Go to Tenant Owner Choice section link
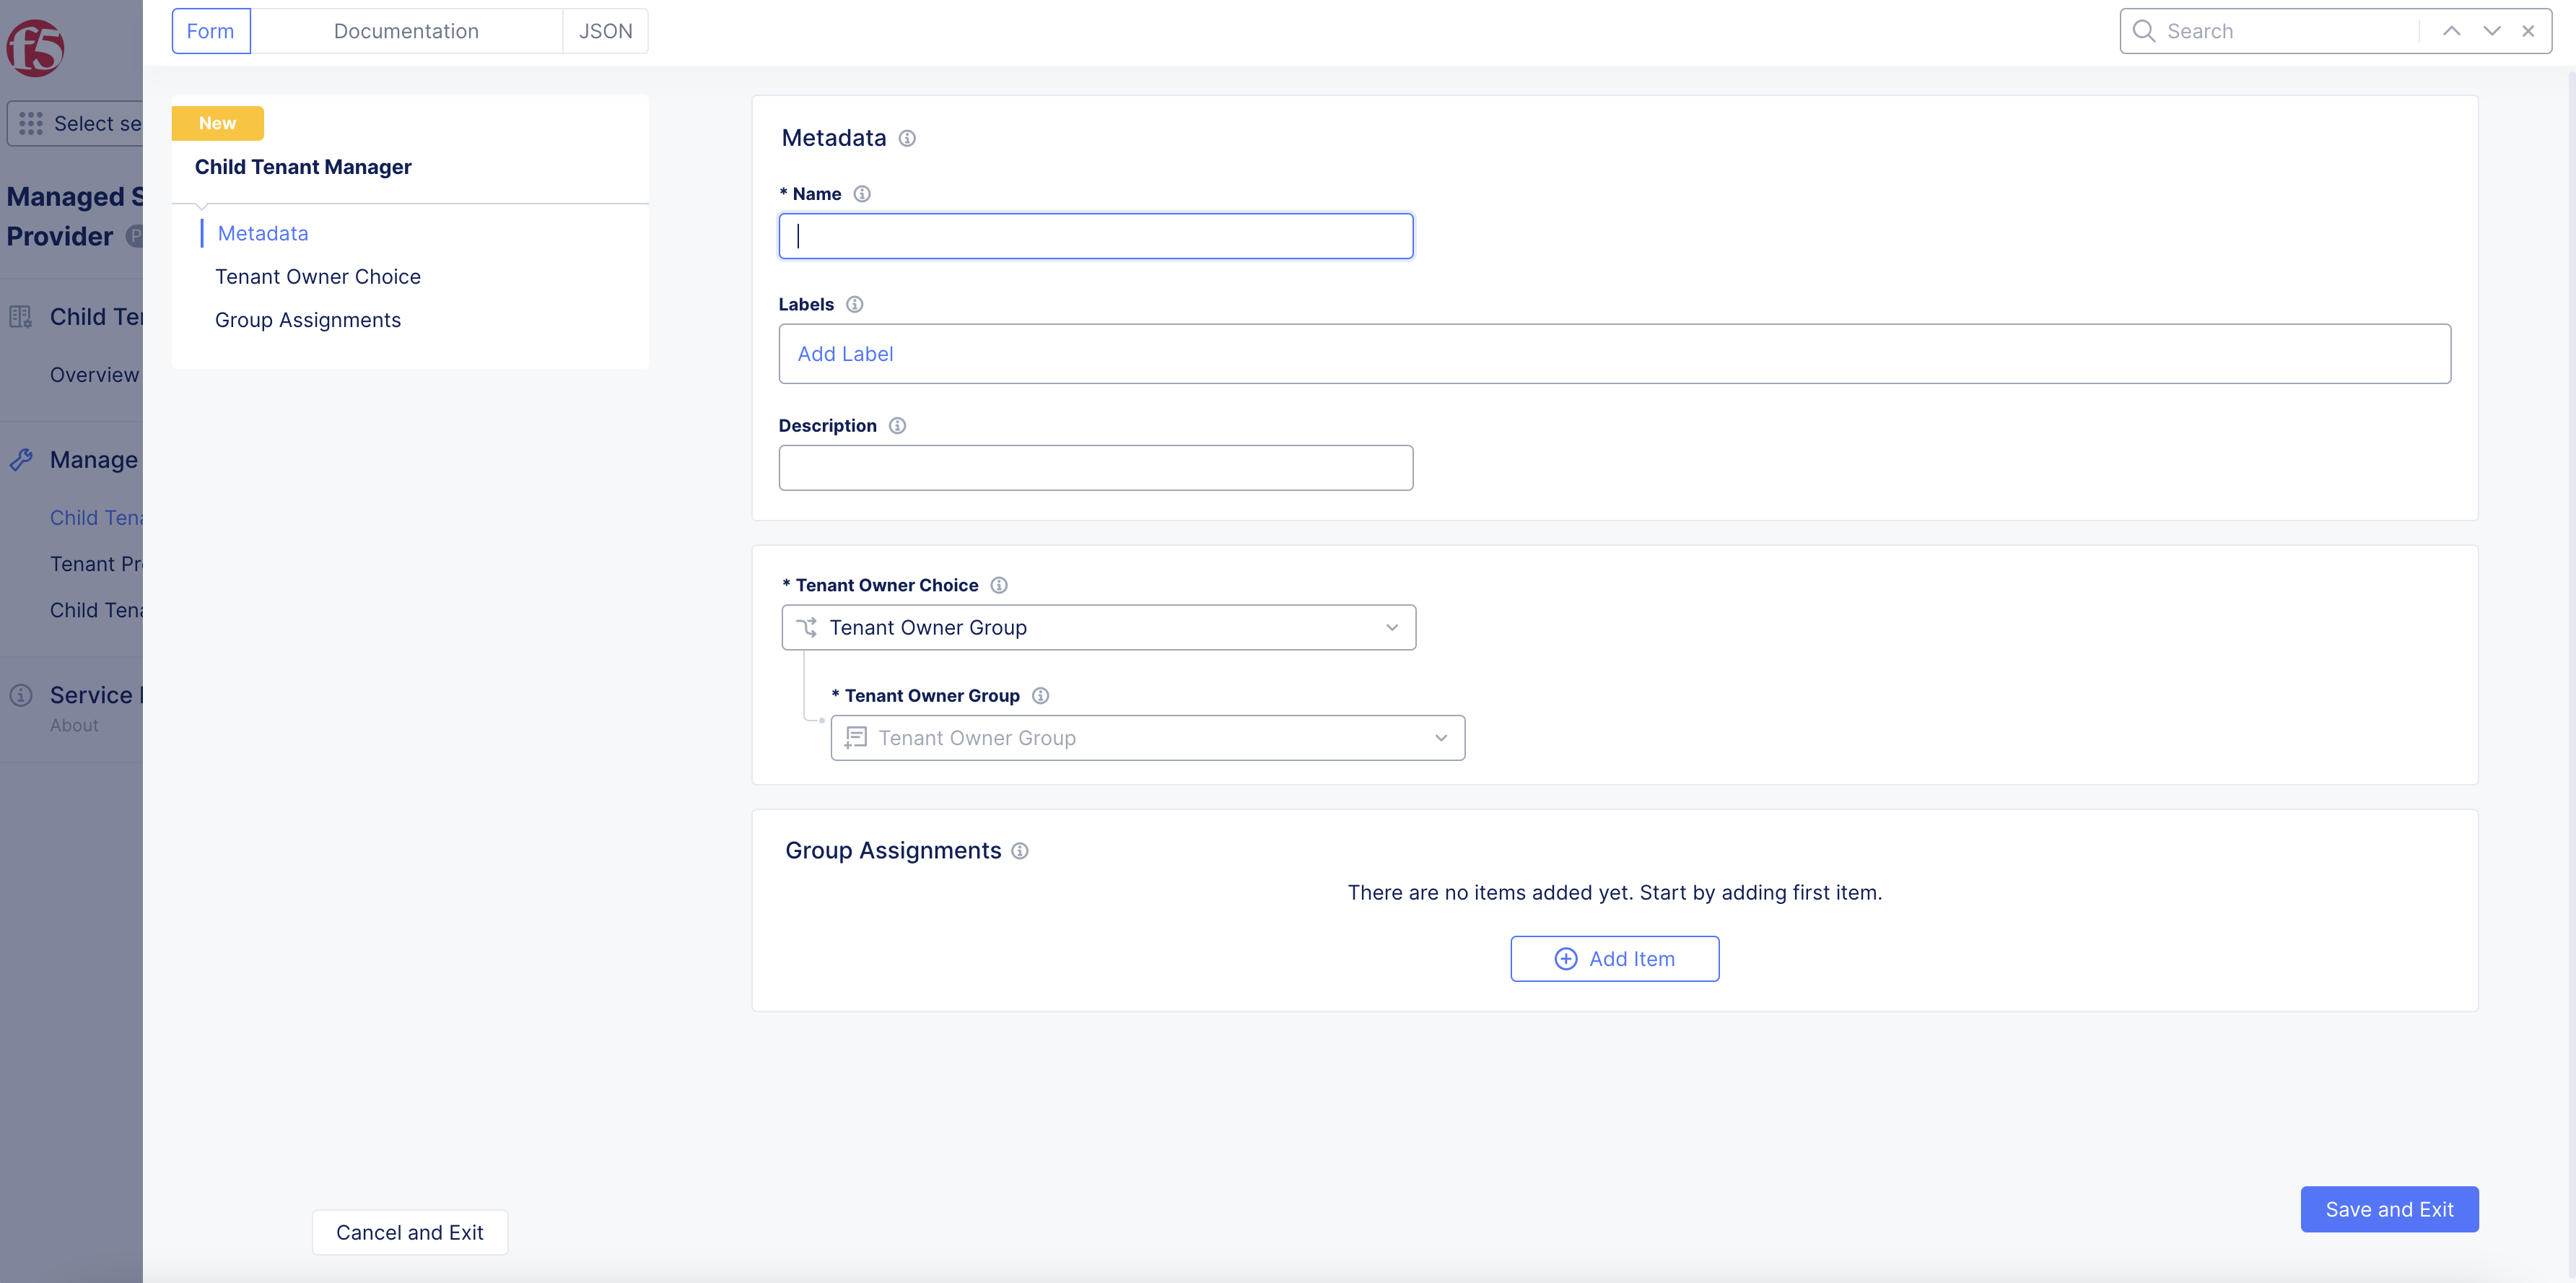 tap(317, 277)
